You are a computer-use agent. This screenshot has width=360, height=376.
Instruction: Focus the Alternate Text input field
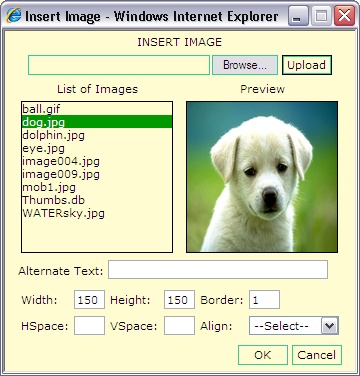(x=218, y=270)
